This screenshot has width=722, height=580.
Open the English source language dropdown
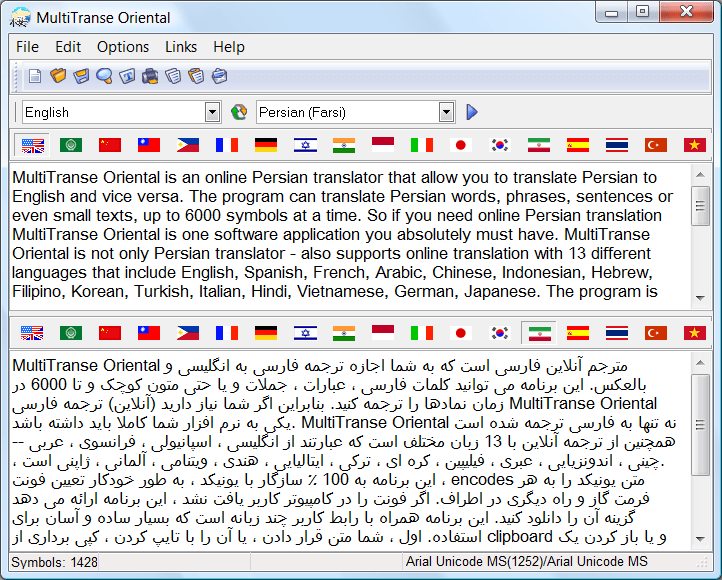pos(212,112)
